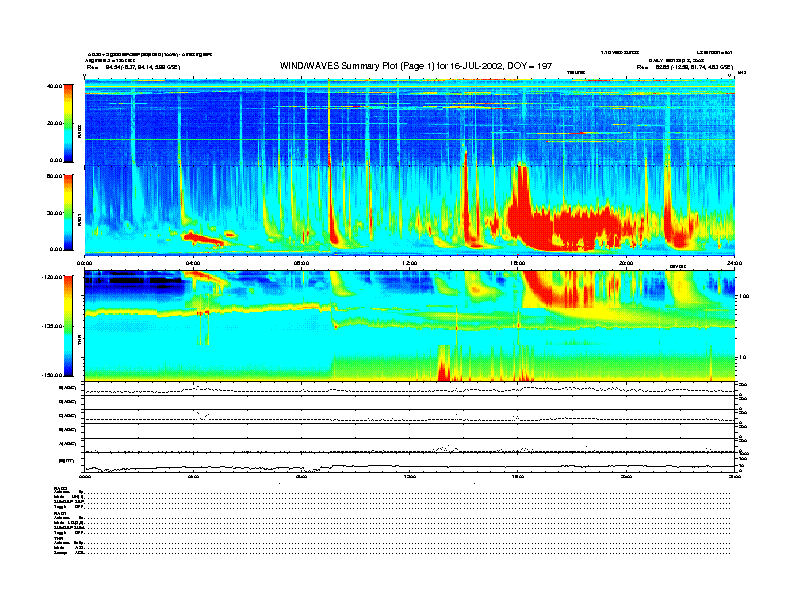Image resolution: width=792 pixels, height=612 pixels.
Task: Click the TNR intensity color bar
Action: [68, 326]
